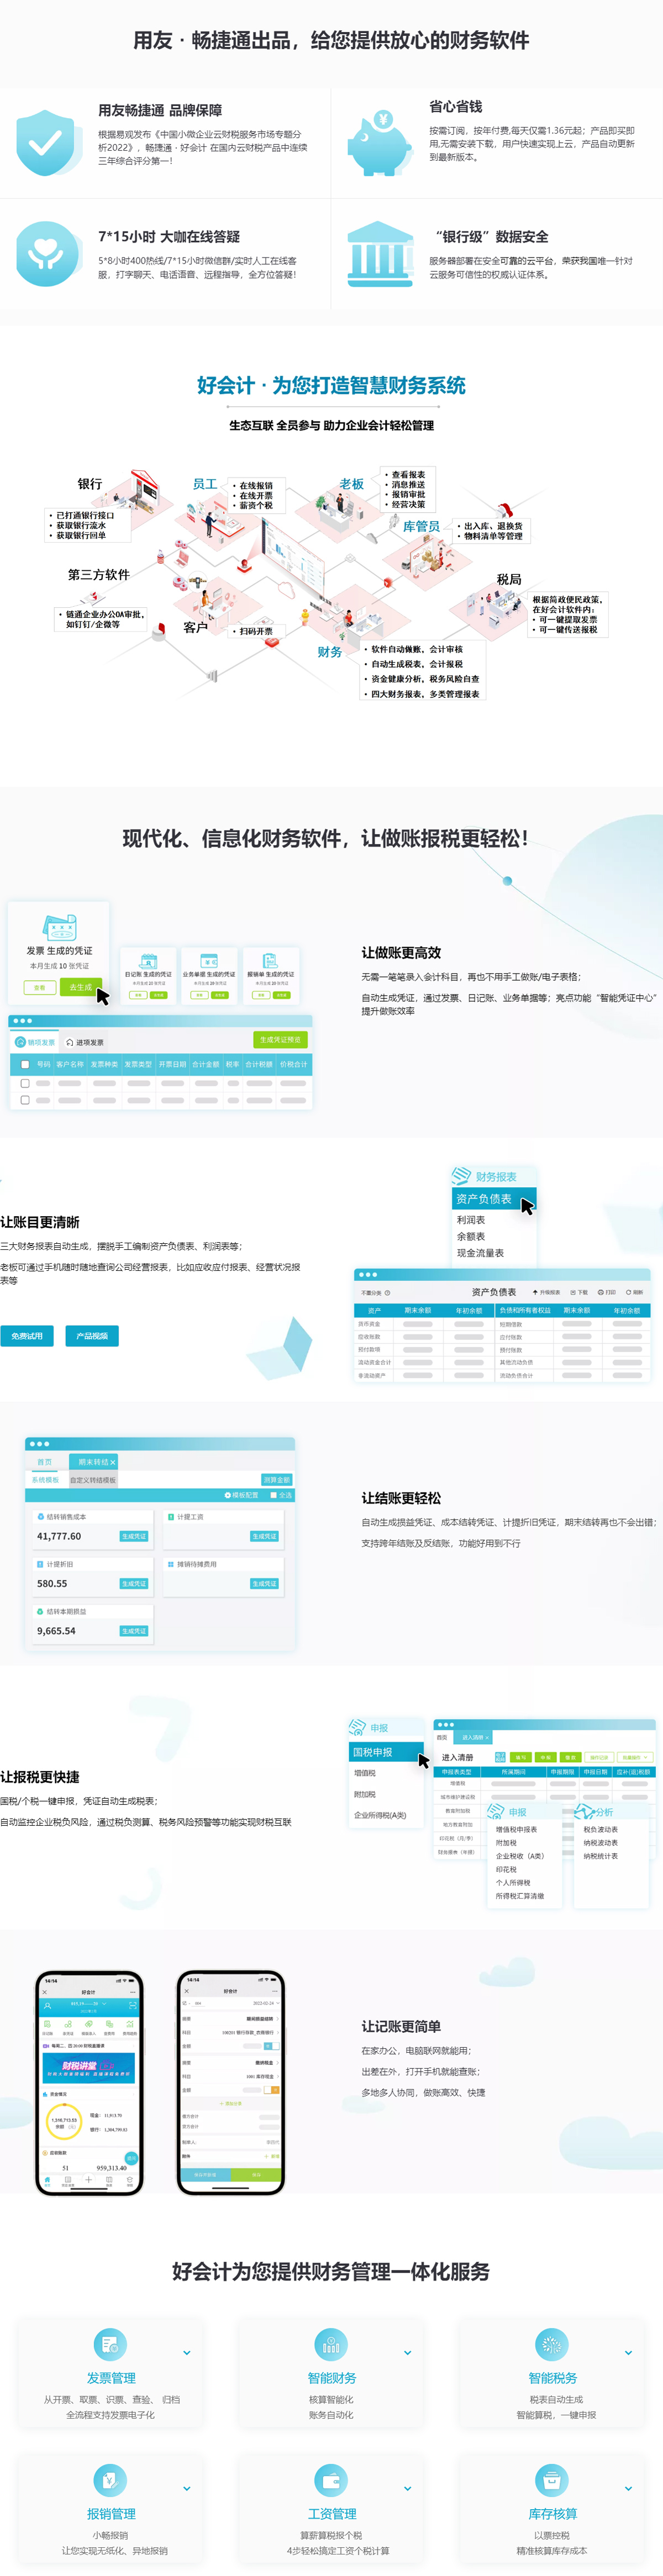Tick the header checkbox in the invoice table
The height and width of the screenshot is (2576, 663).
[x=25, y=1064]
